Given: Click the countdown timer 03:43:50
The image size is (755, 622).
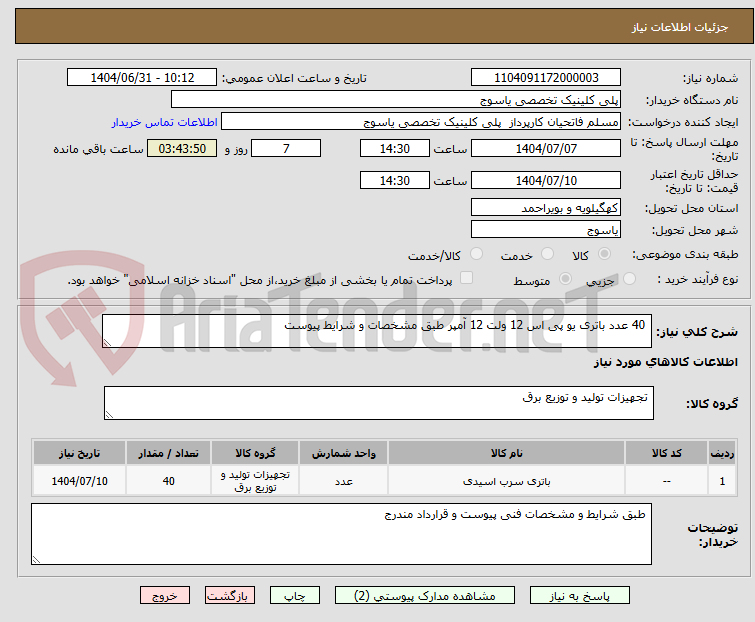Looking at the screenshot, I should [182, 148].
